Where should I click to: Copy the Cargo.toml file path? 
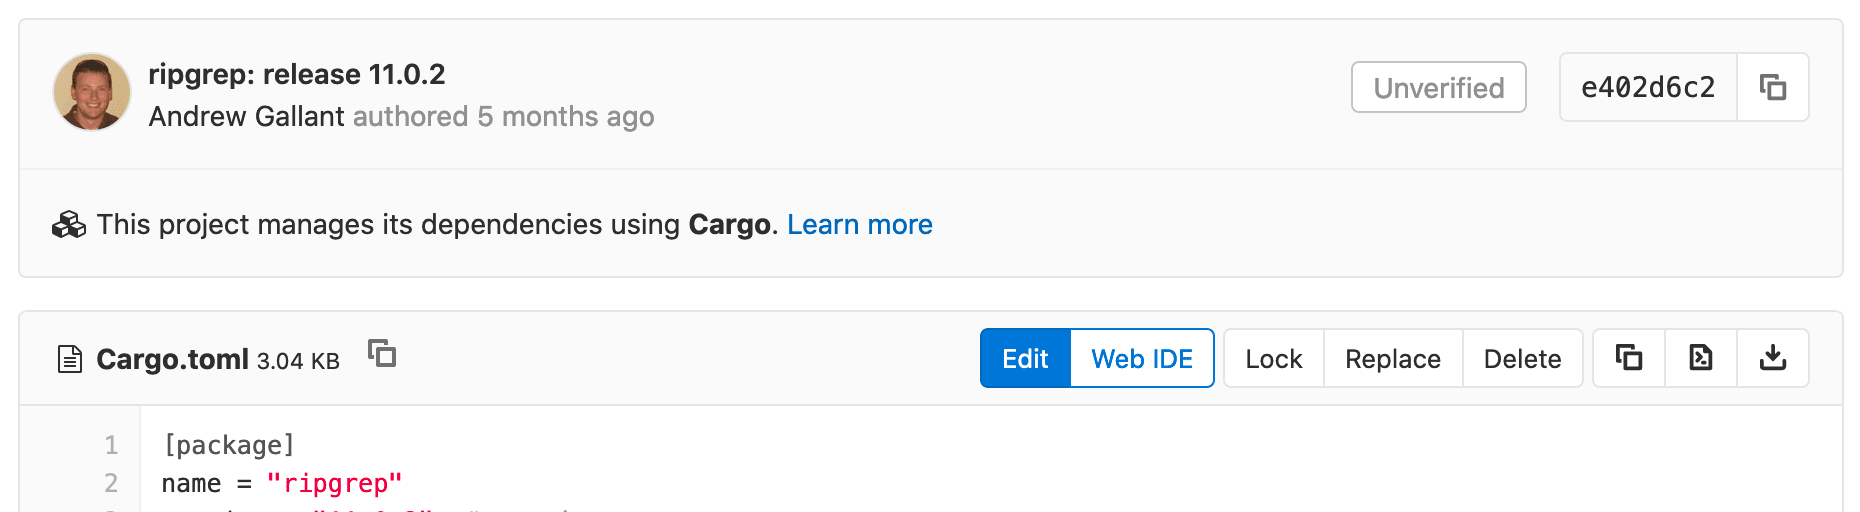click(x=382, y=354)
